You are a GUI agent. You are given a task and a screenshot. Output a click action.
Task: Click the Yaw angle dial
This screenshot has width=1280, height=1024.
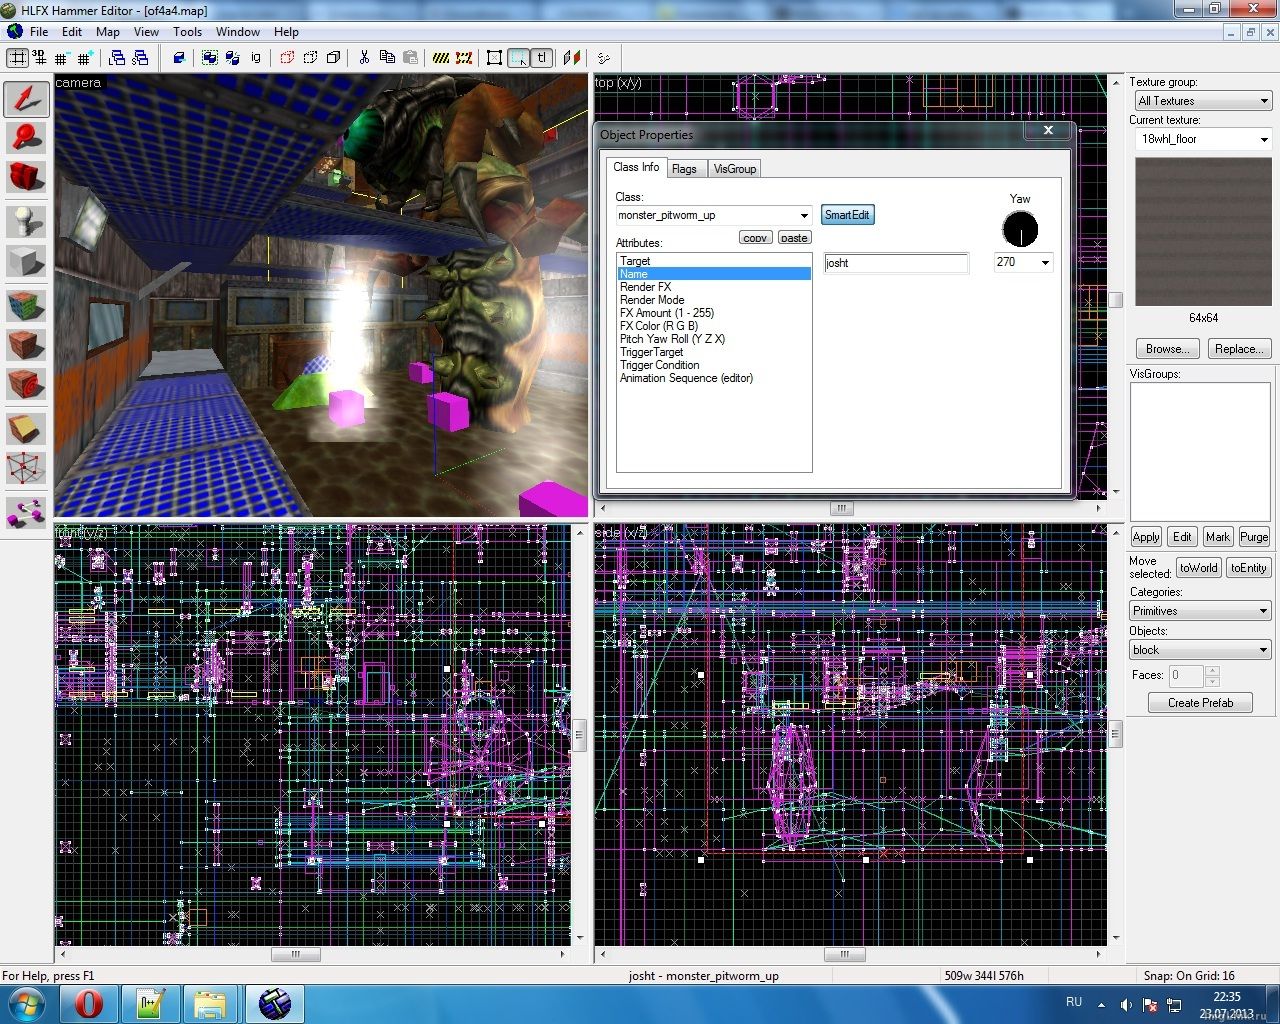pos(1020,230)
